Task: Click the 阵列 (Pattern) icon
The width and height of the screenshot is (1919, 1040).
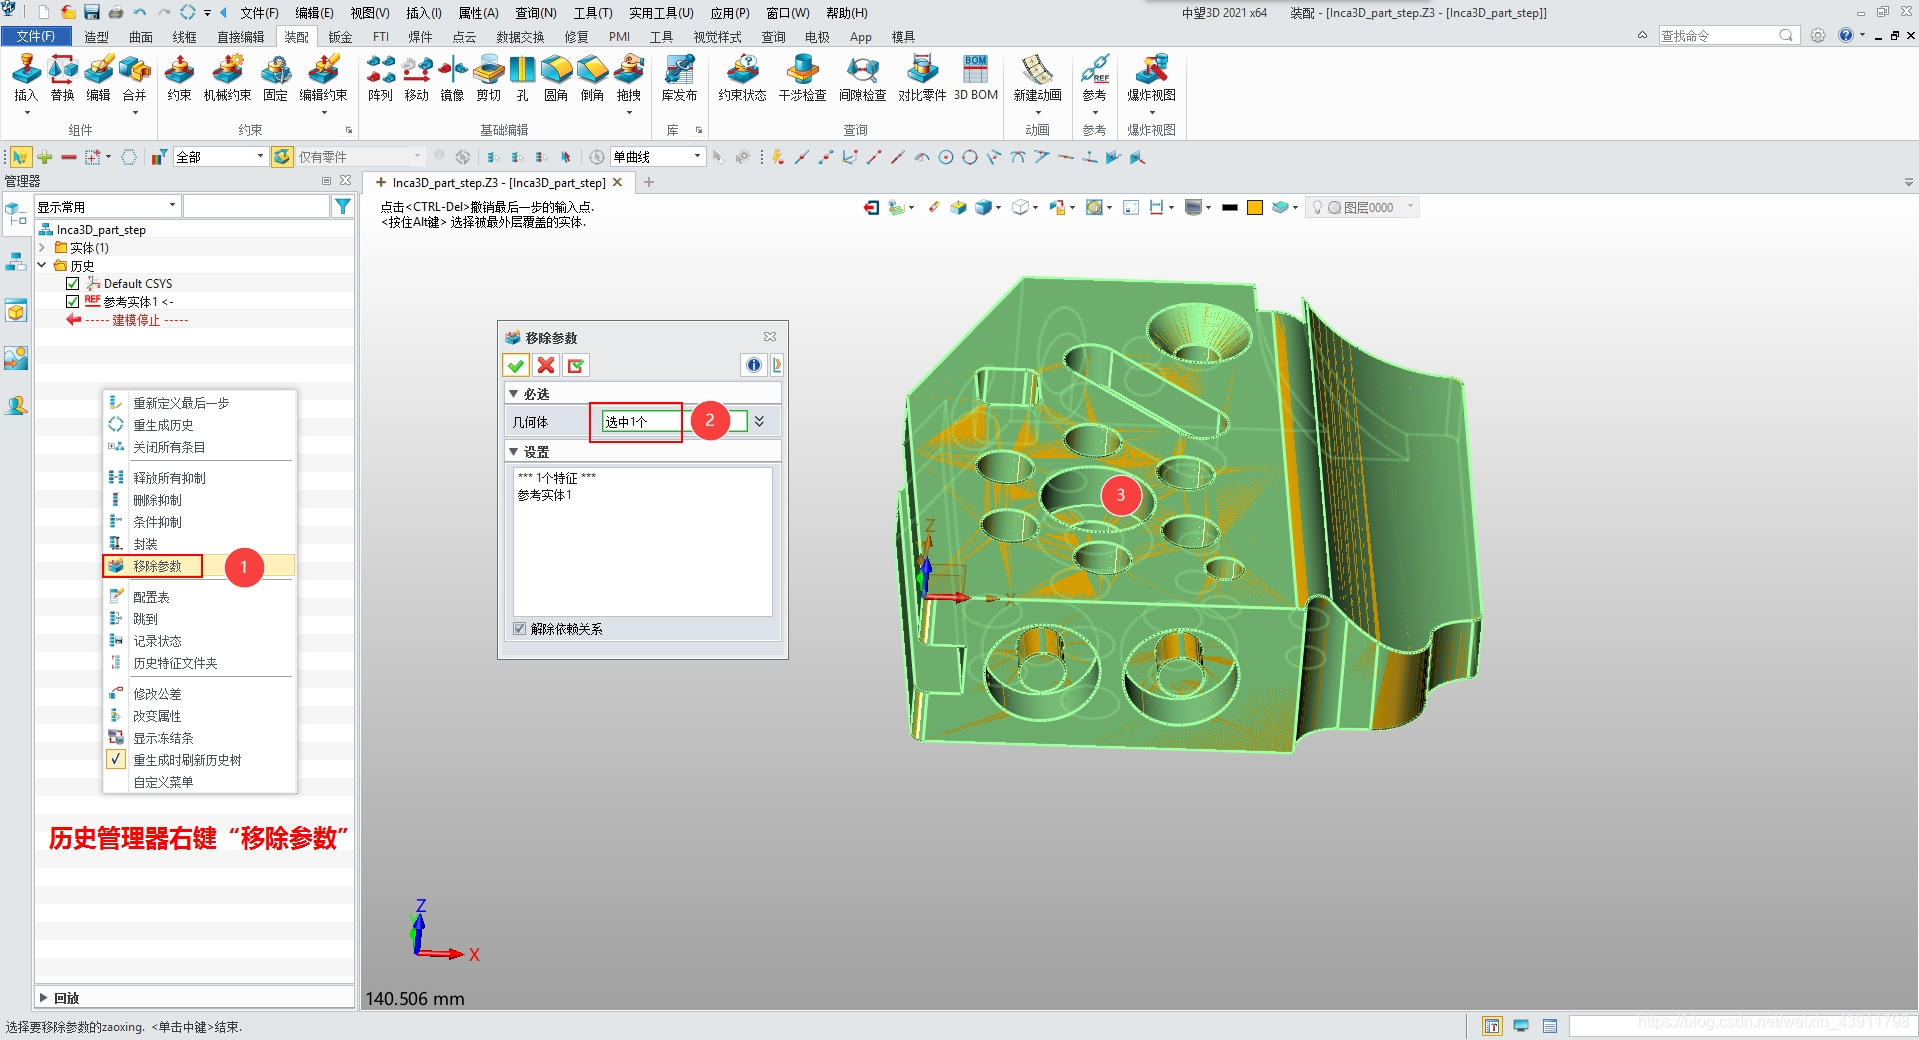Action: tap(380, 78)
